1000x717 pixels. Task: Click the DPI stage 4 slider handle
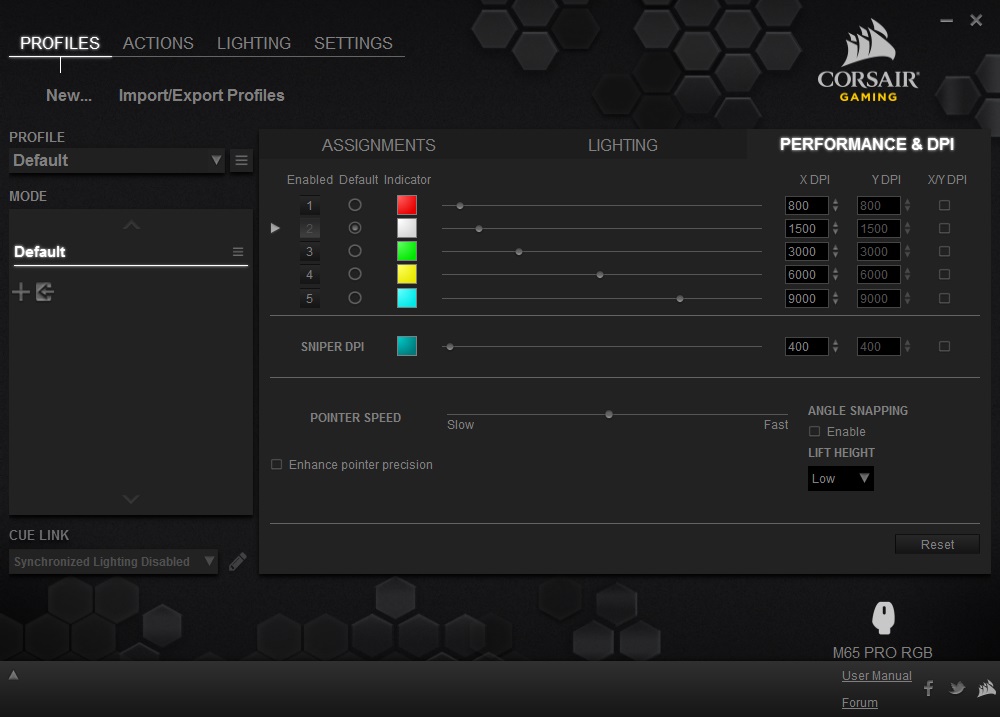pos(600,275)
